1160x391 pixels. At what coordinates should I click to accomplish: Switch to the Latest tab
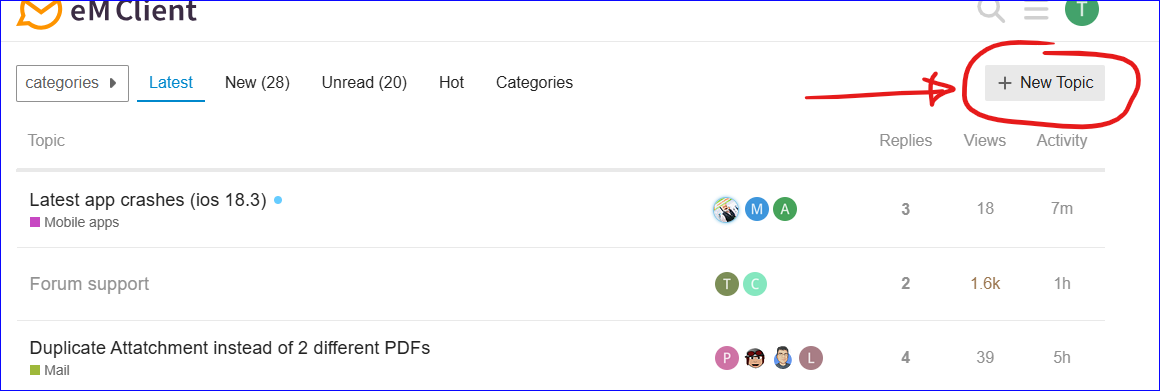tap(171, 83)
